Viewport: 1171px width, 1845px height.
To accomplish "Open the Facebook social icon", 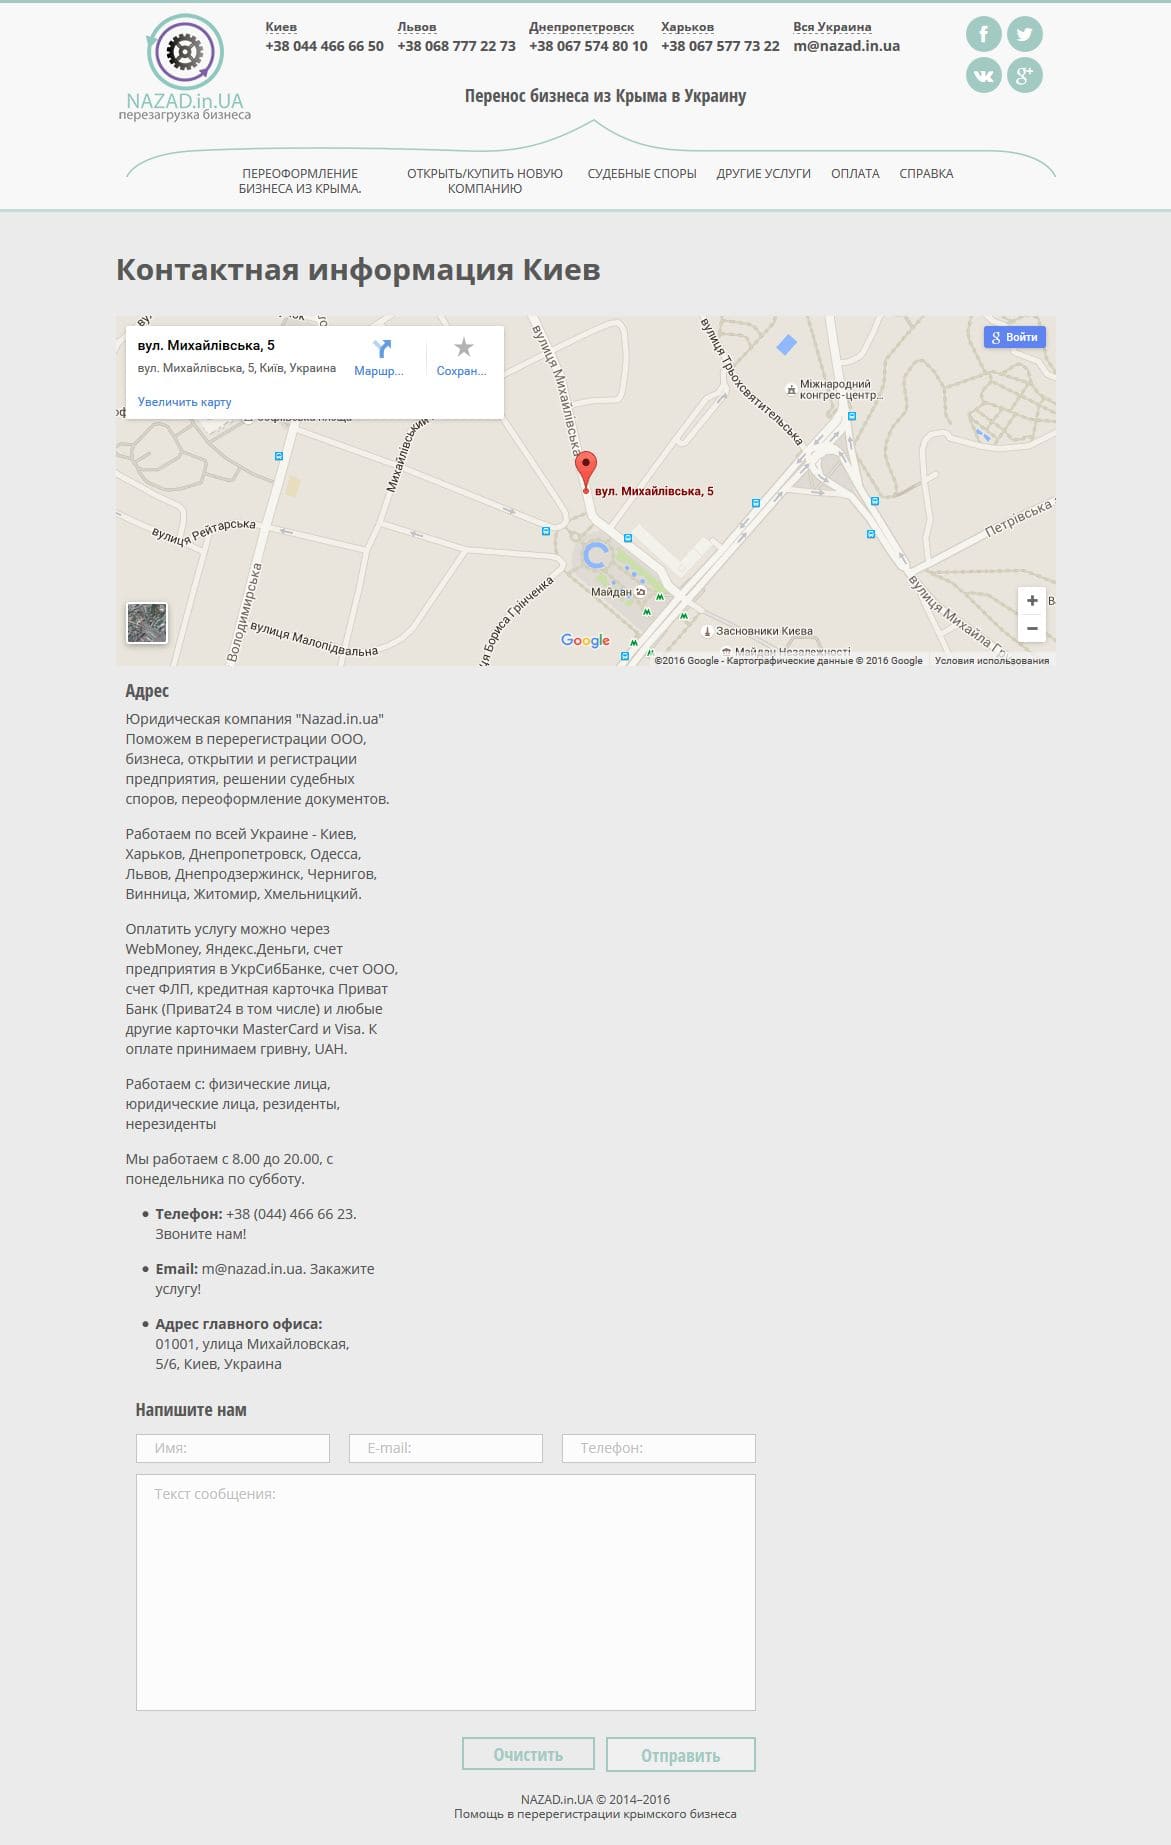I will 983,35.
